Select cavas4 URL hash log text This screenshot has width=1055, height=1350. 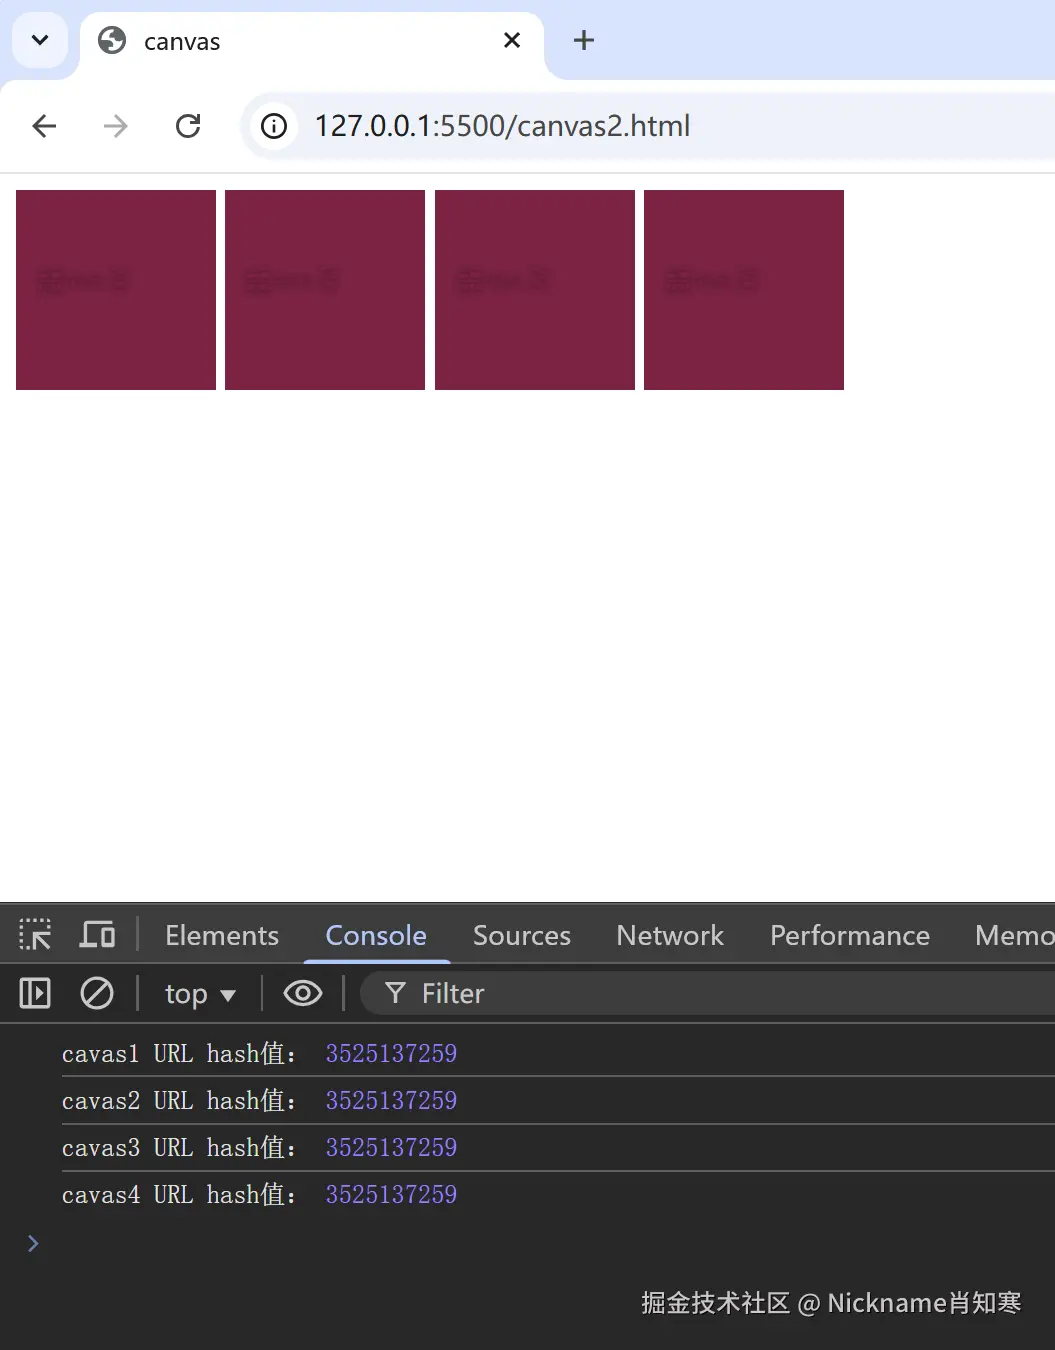click(179, 1194)
